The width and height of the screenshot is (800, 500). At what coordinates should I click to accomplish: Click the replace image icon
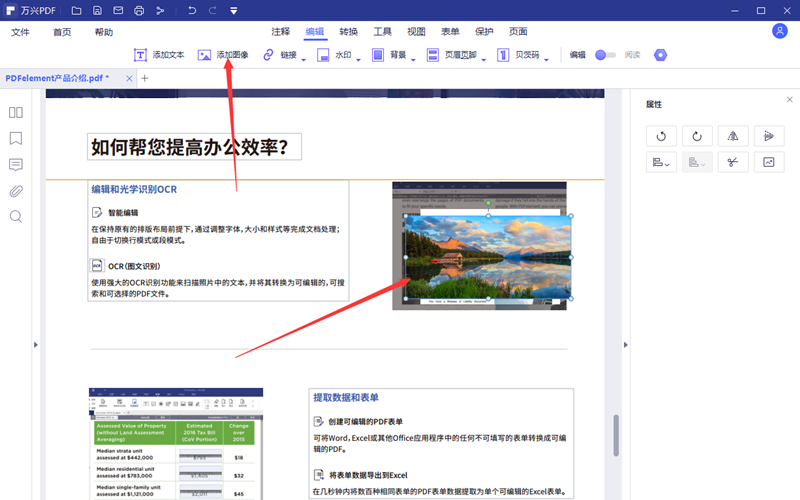tap(769, 162)
